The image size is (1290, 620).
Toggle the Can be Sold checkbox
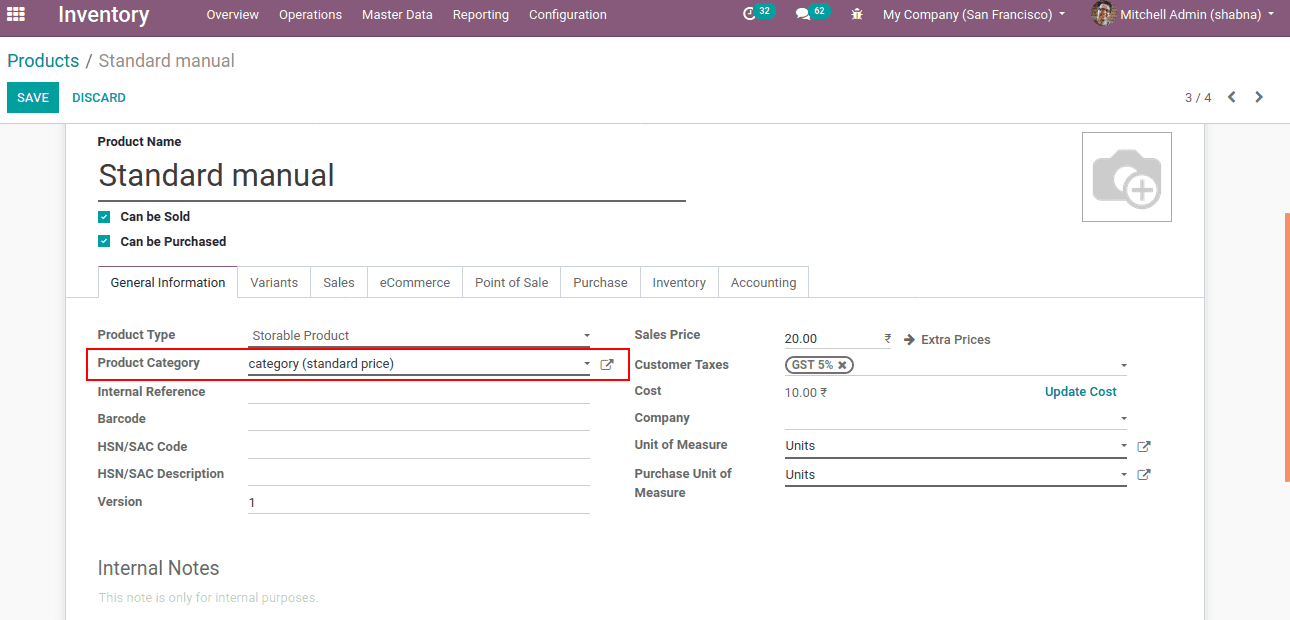(x=104, y=217)
